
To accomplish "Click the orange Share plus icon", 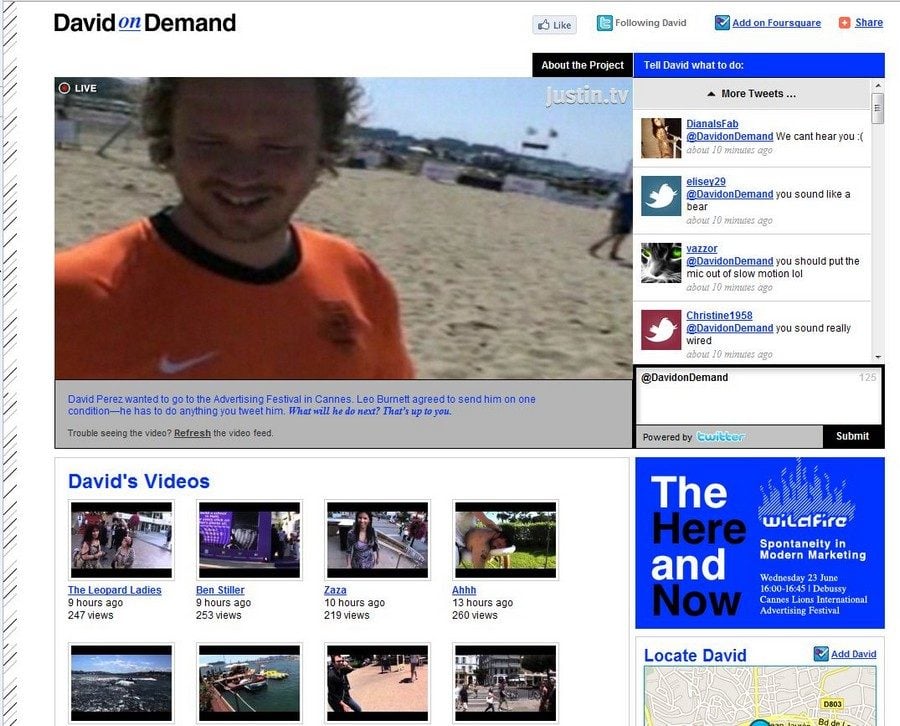I will [x=845, y=23].
